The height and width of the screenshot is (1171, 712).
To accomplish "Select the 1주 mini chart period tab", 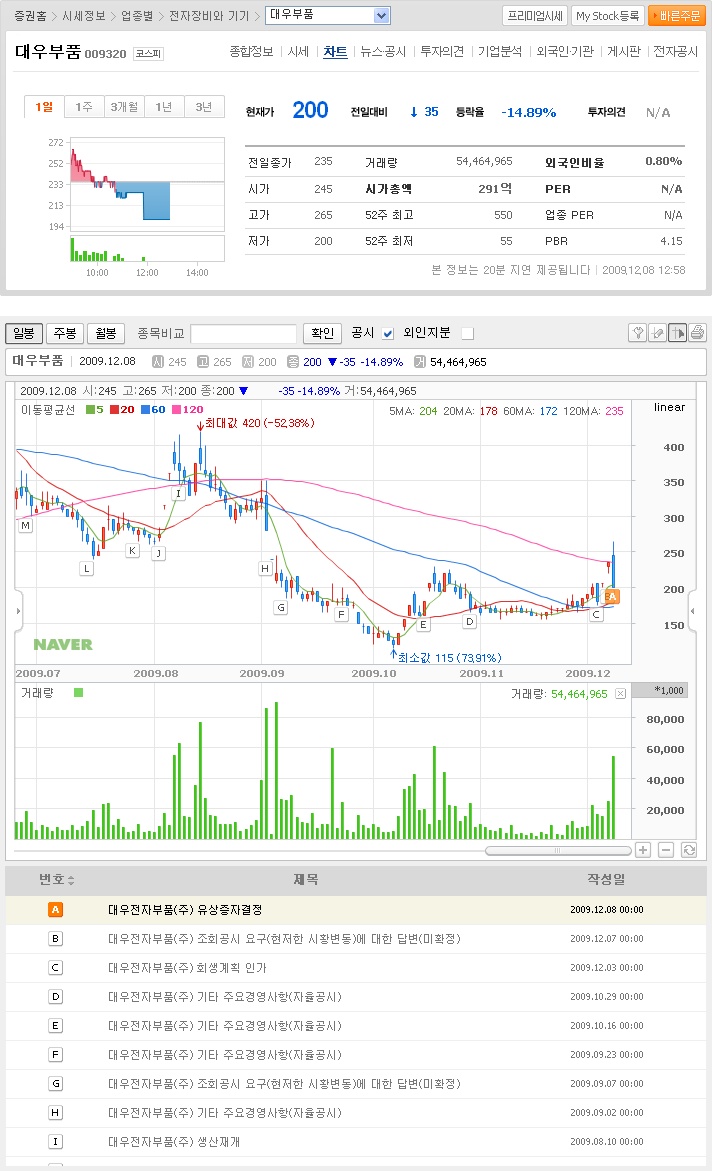I will tap(84, 107).
